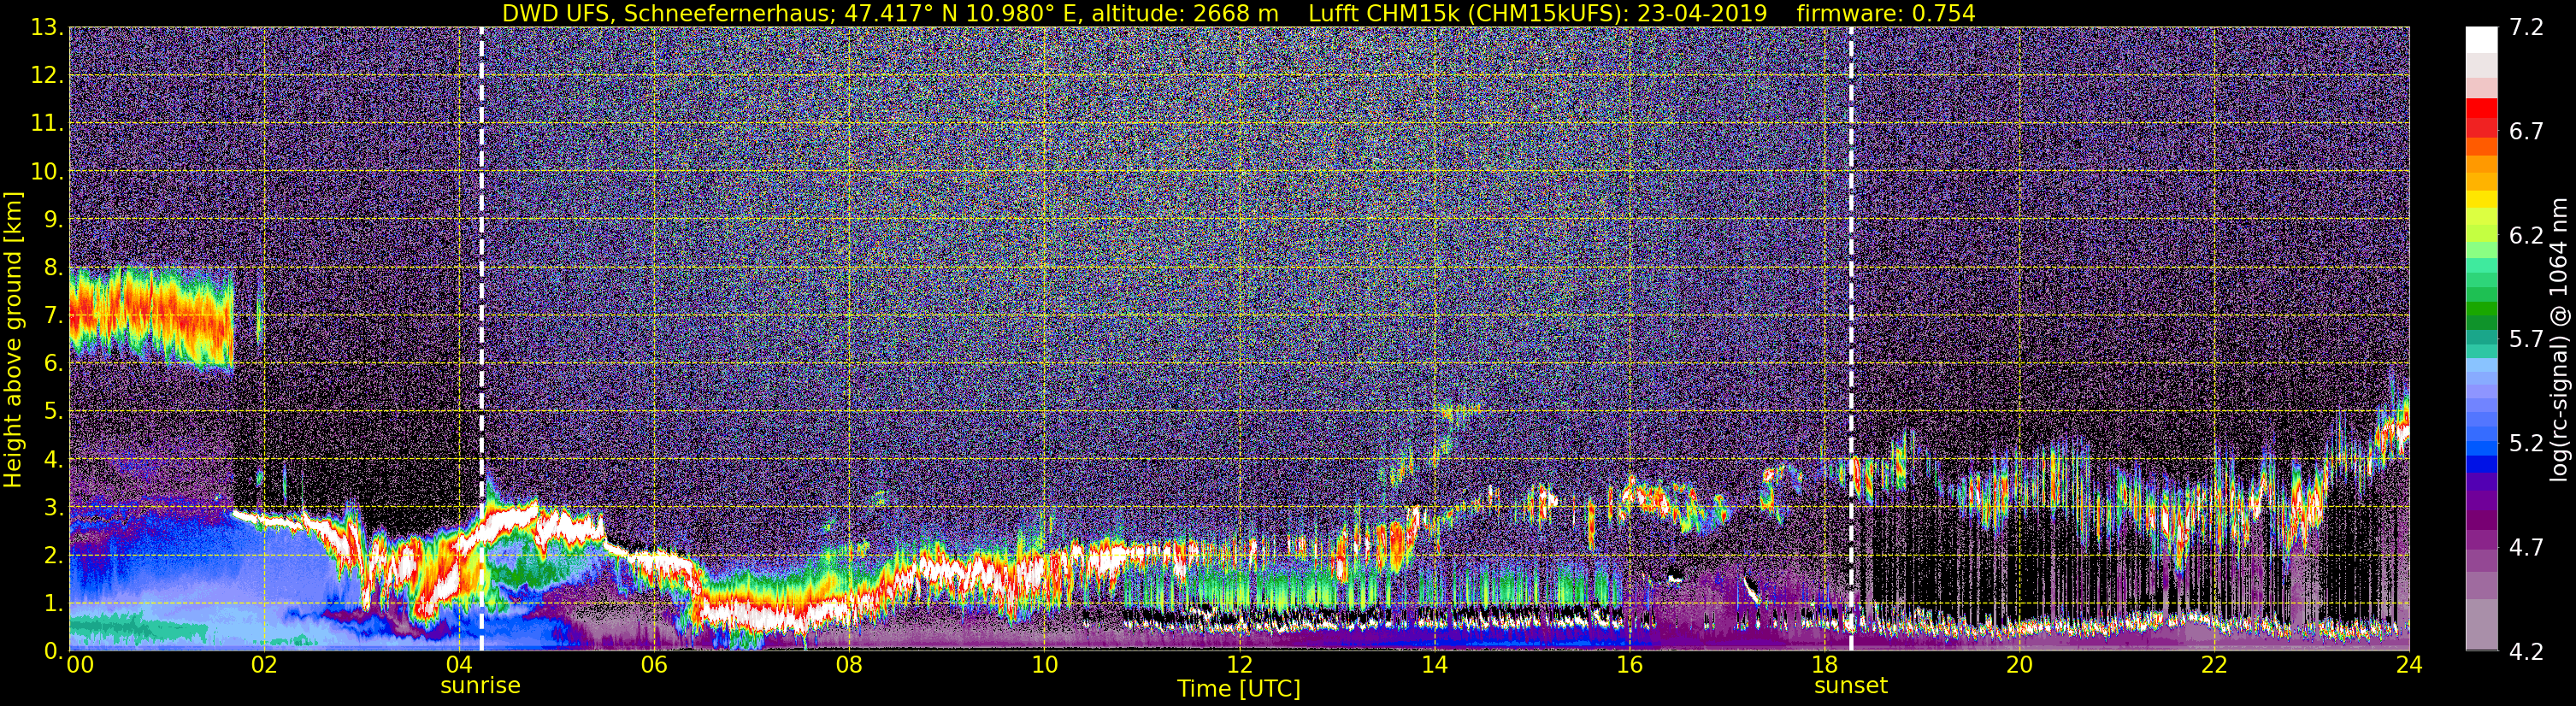Click the white dashed sunrise marker line

click(481, 339)
